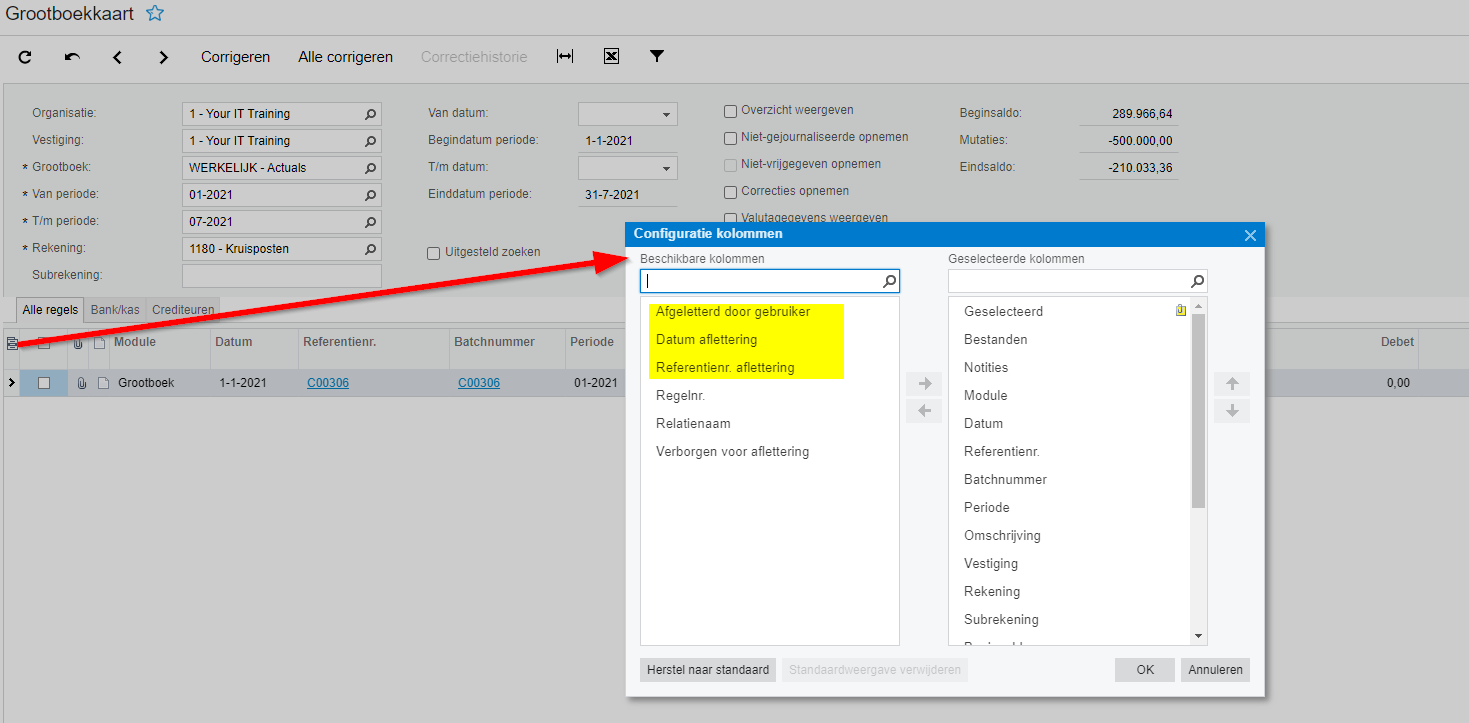Go to the previous record arrow
1469x723 pixels.
point(117,57)
